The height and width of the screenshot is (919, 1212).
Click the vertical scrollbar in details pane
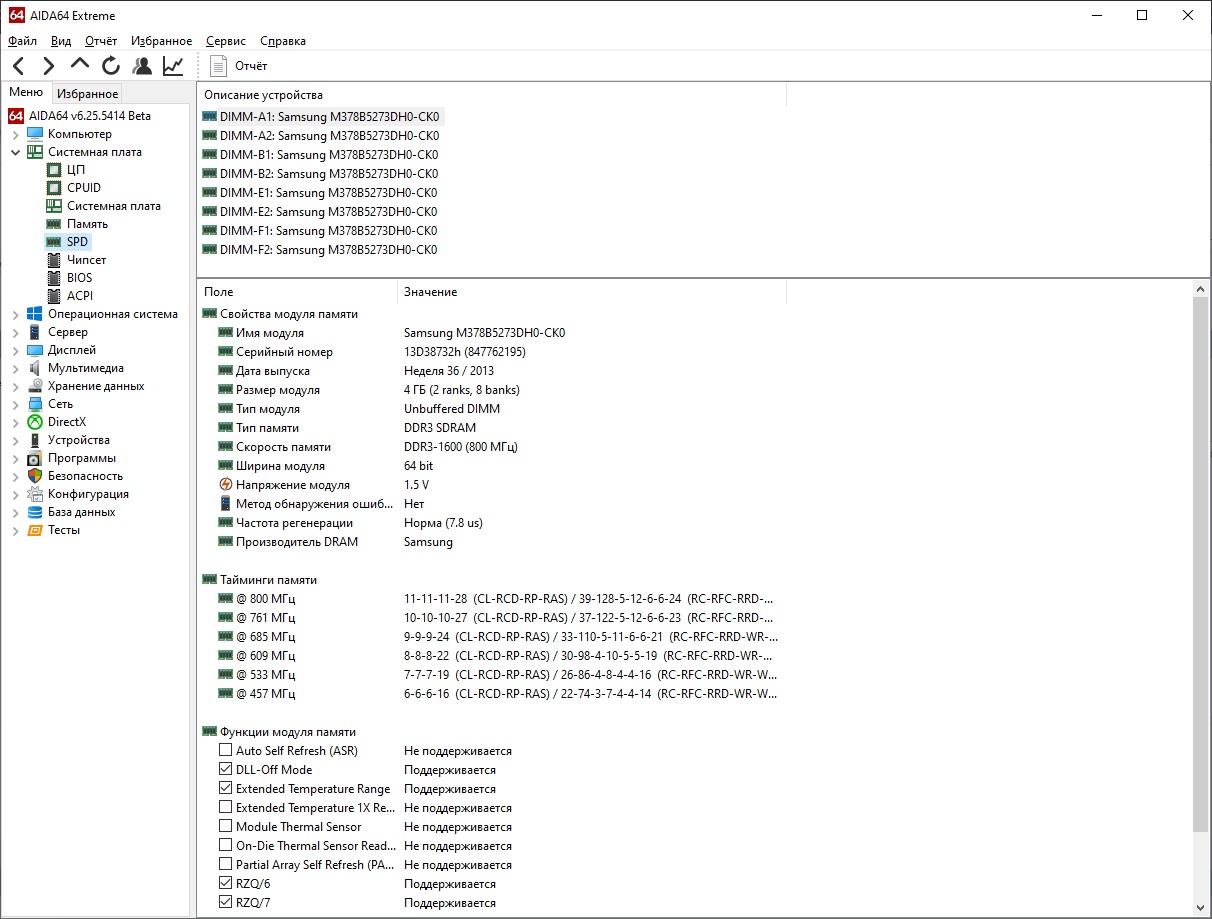[1201, 565]
